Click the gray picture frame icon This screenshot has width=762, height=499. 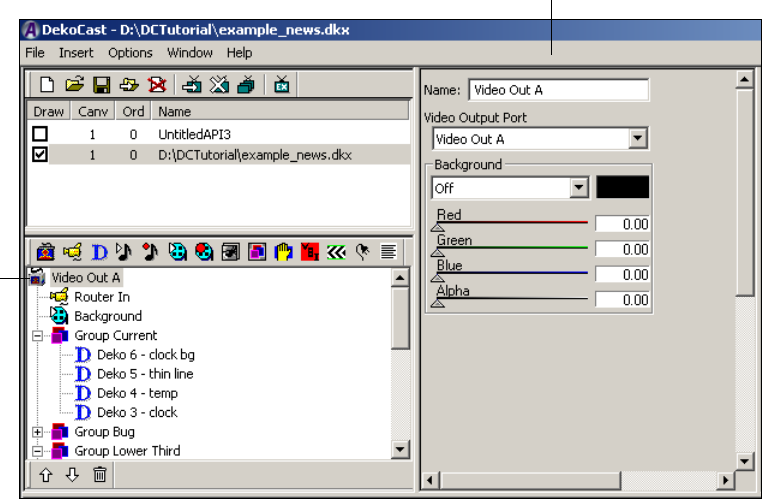tap(230, 252)
